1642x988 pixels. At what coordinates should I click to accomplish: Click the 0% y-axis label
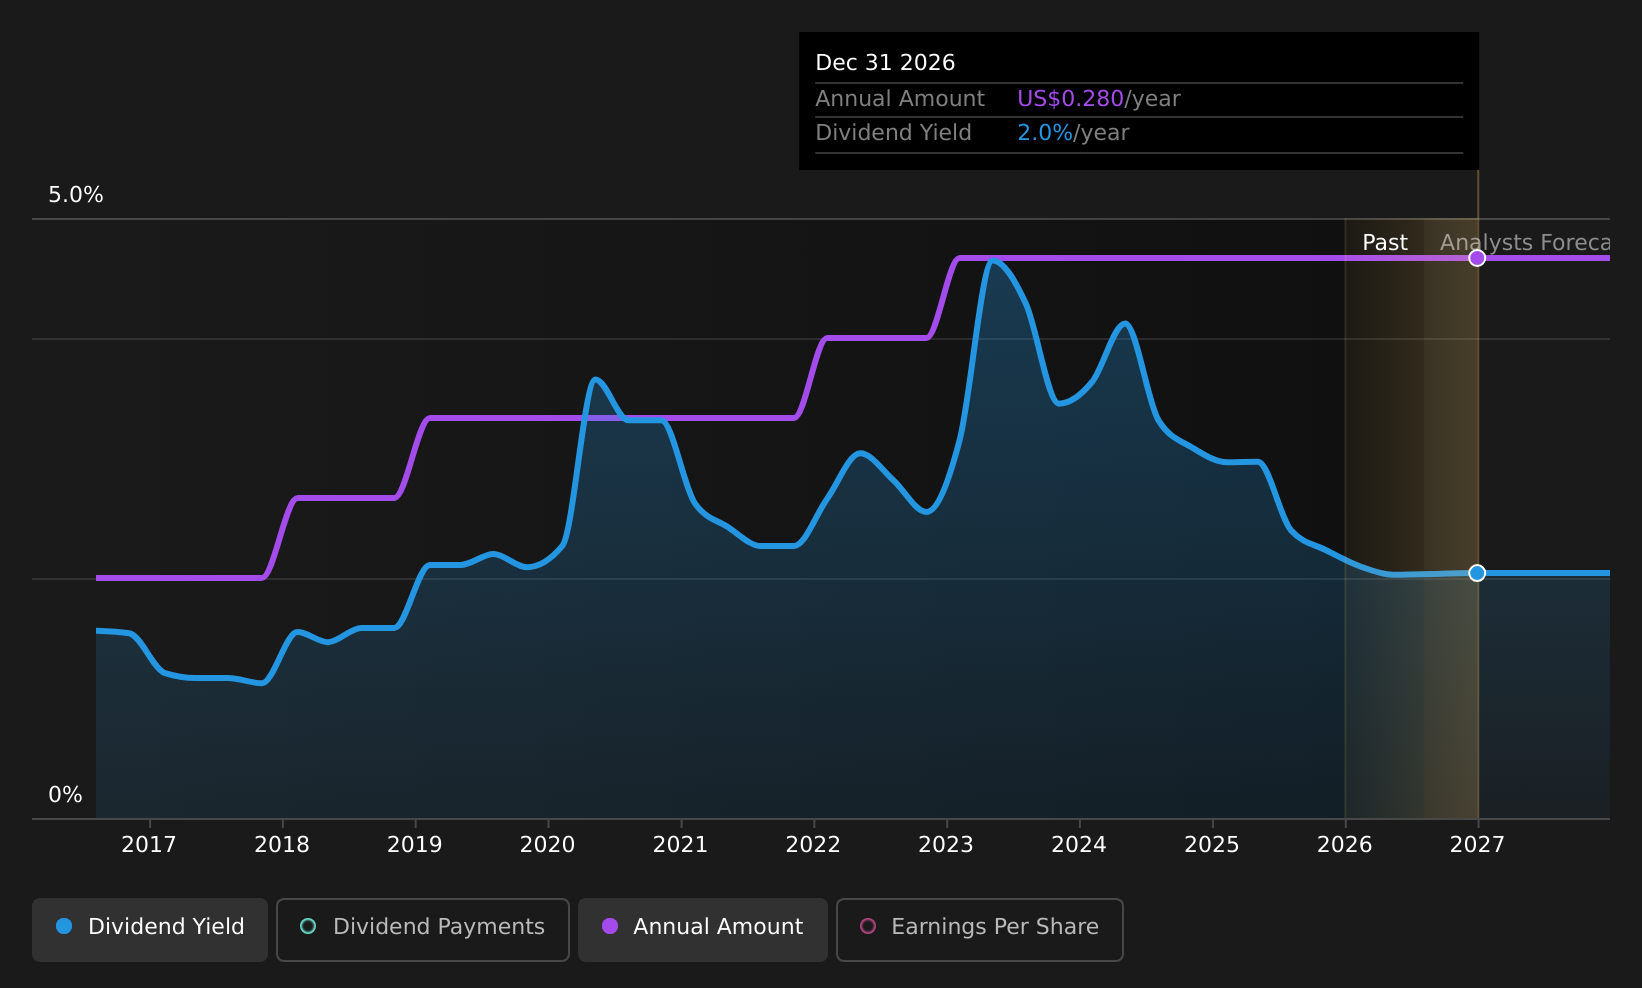(x=66, y=795)
